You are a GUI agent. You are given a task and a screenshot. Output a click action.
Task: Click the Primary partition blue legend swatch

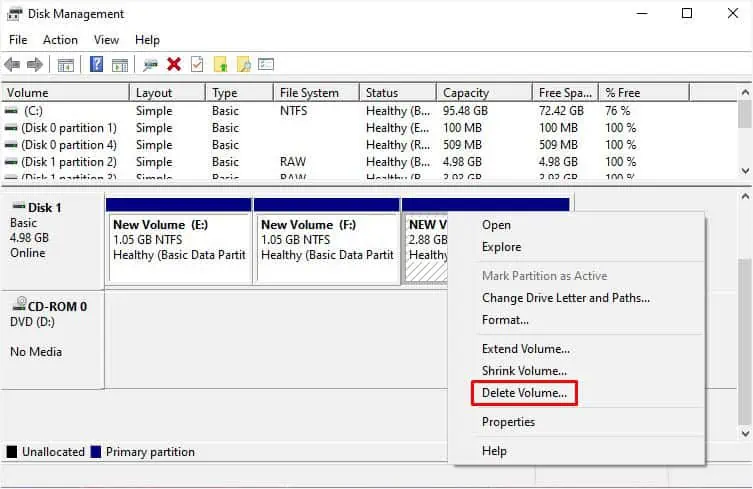point(96,452)
